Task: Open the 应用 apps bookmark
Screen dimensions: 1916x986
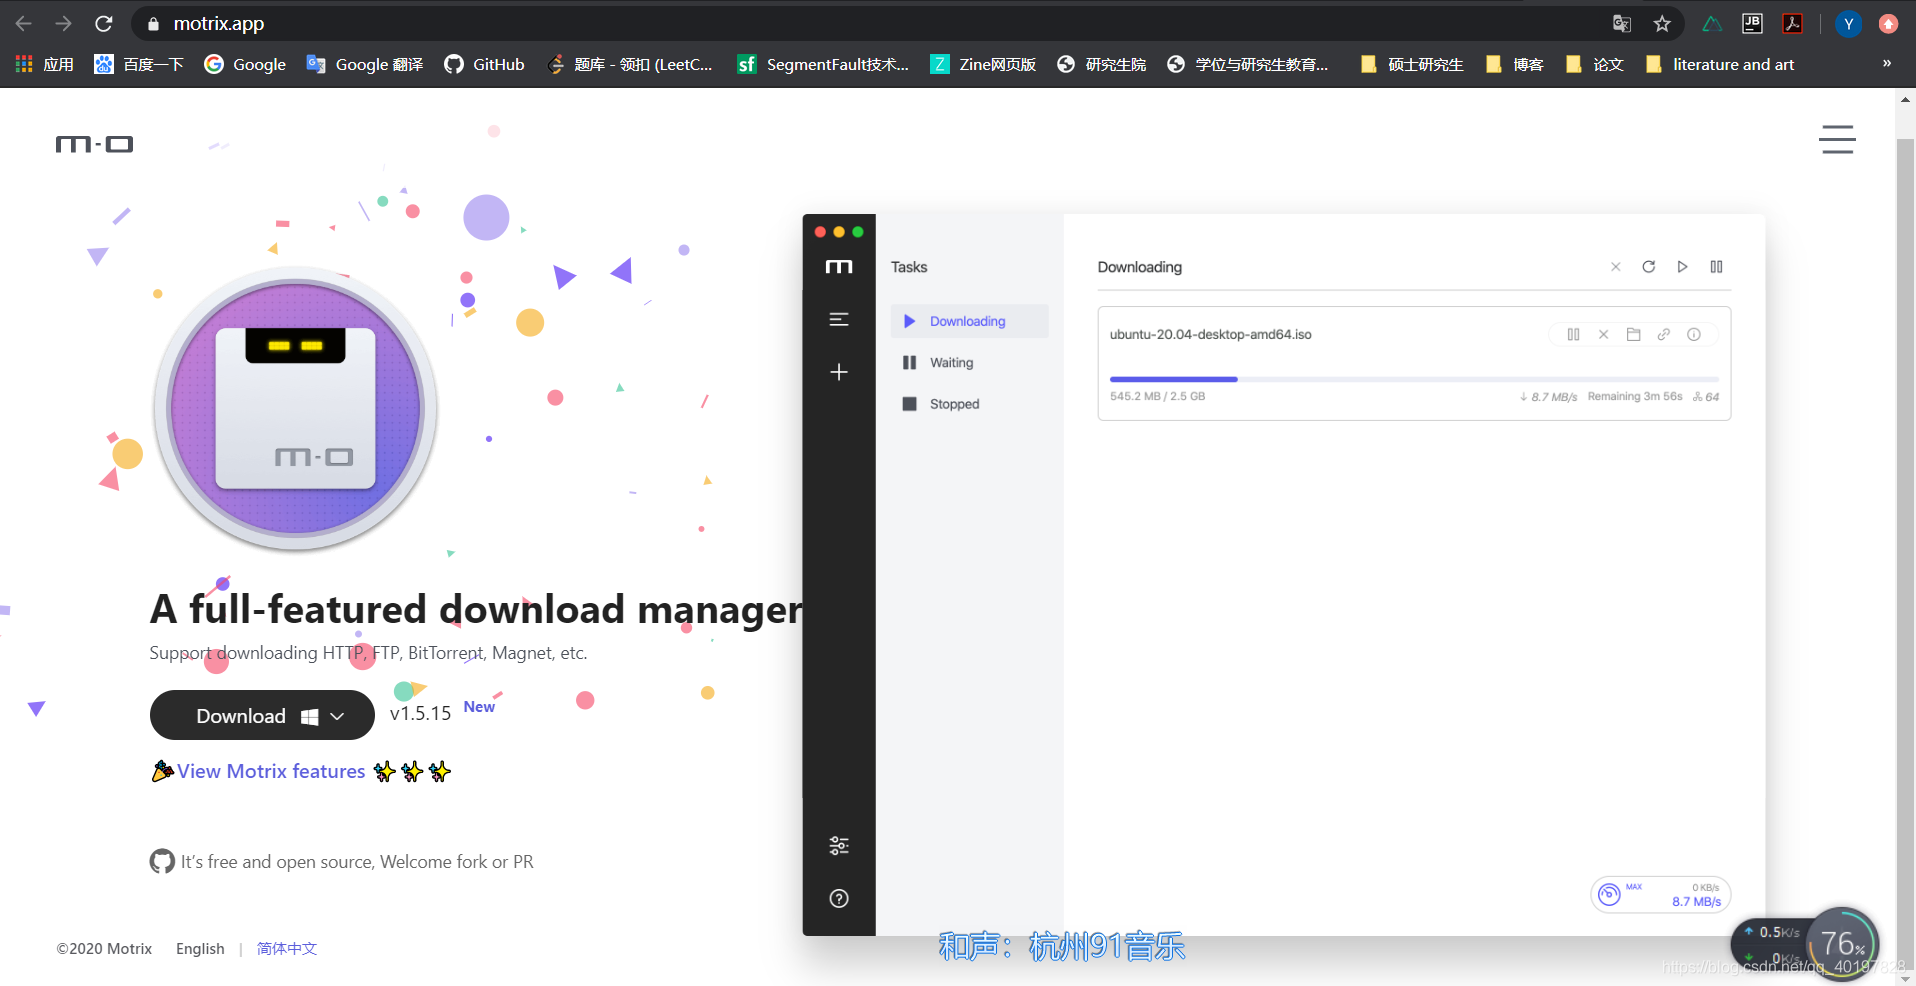Action: [x=45, y=64]
